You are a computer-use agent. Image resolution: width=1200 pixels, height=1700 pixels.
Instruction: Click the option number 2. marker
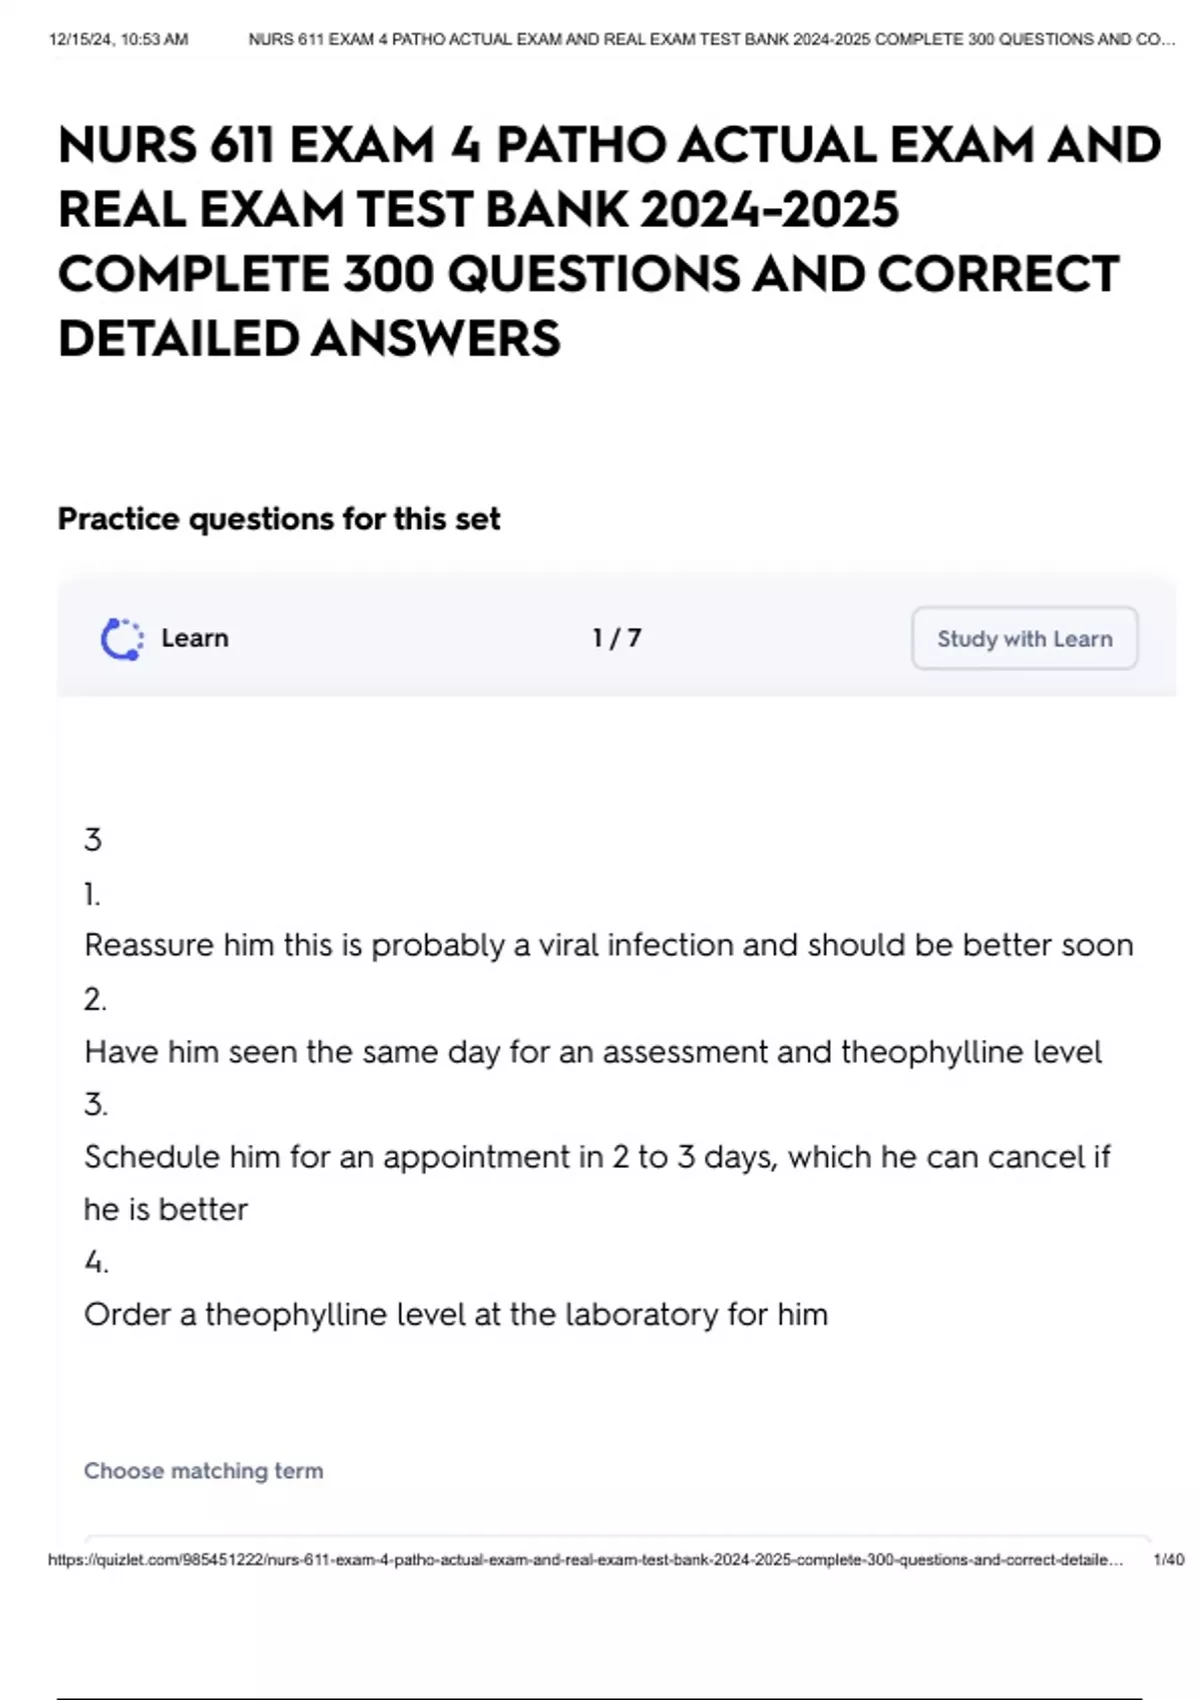[x=95, y=999]
